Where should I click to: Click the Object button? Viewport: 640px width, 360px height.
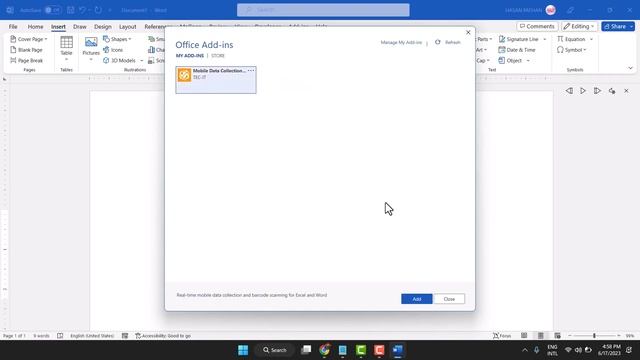pos(510,60)
